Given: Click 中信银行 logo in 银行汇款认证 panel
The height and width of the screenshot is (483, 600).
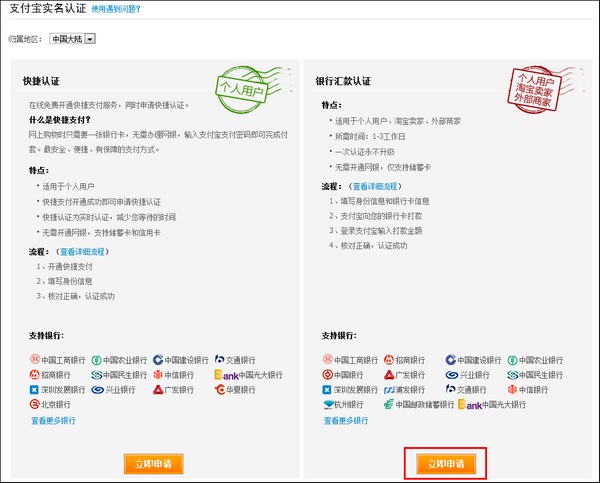Looking at the screenshot, I should [528, 390].
